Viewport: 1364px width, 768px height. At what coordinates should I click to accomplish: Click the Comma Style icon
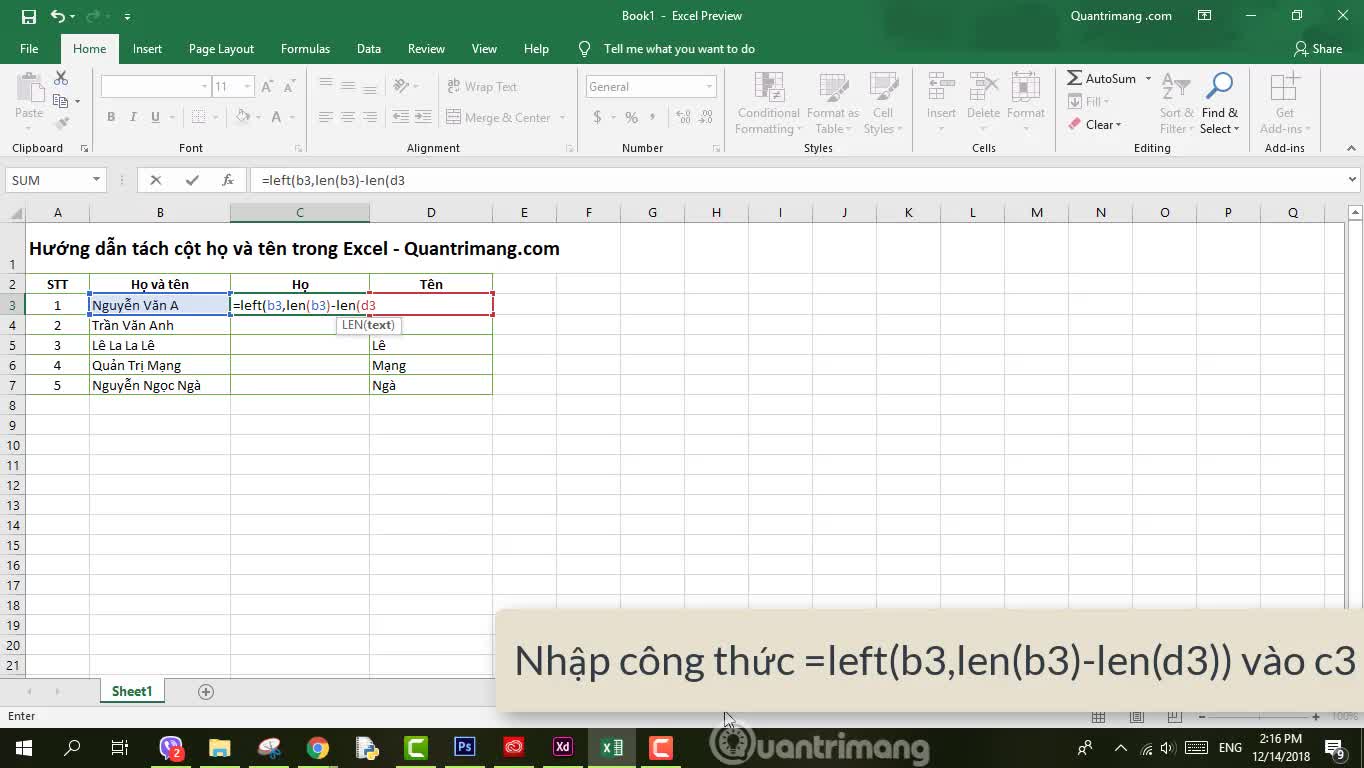coord(653,117)
